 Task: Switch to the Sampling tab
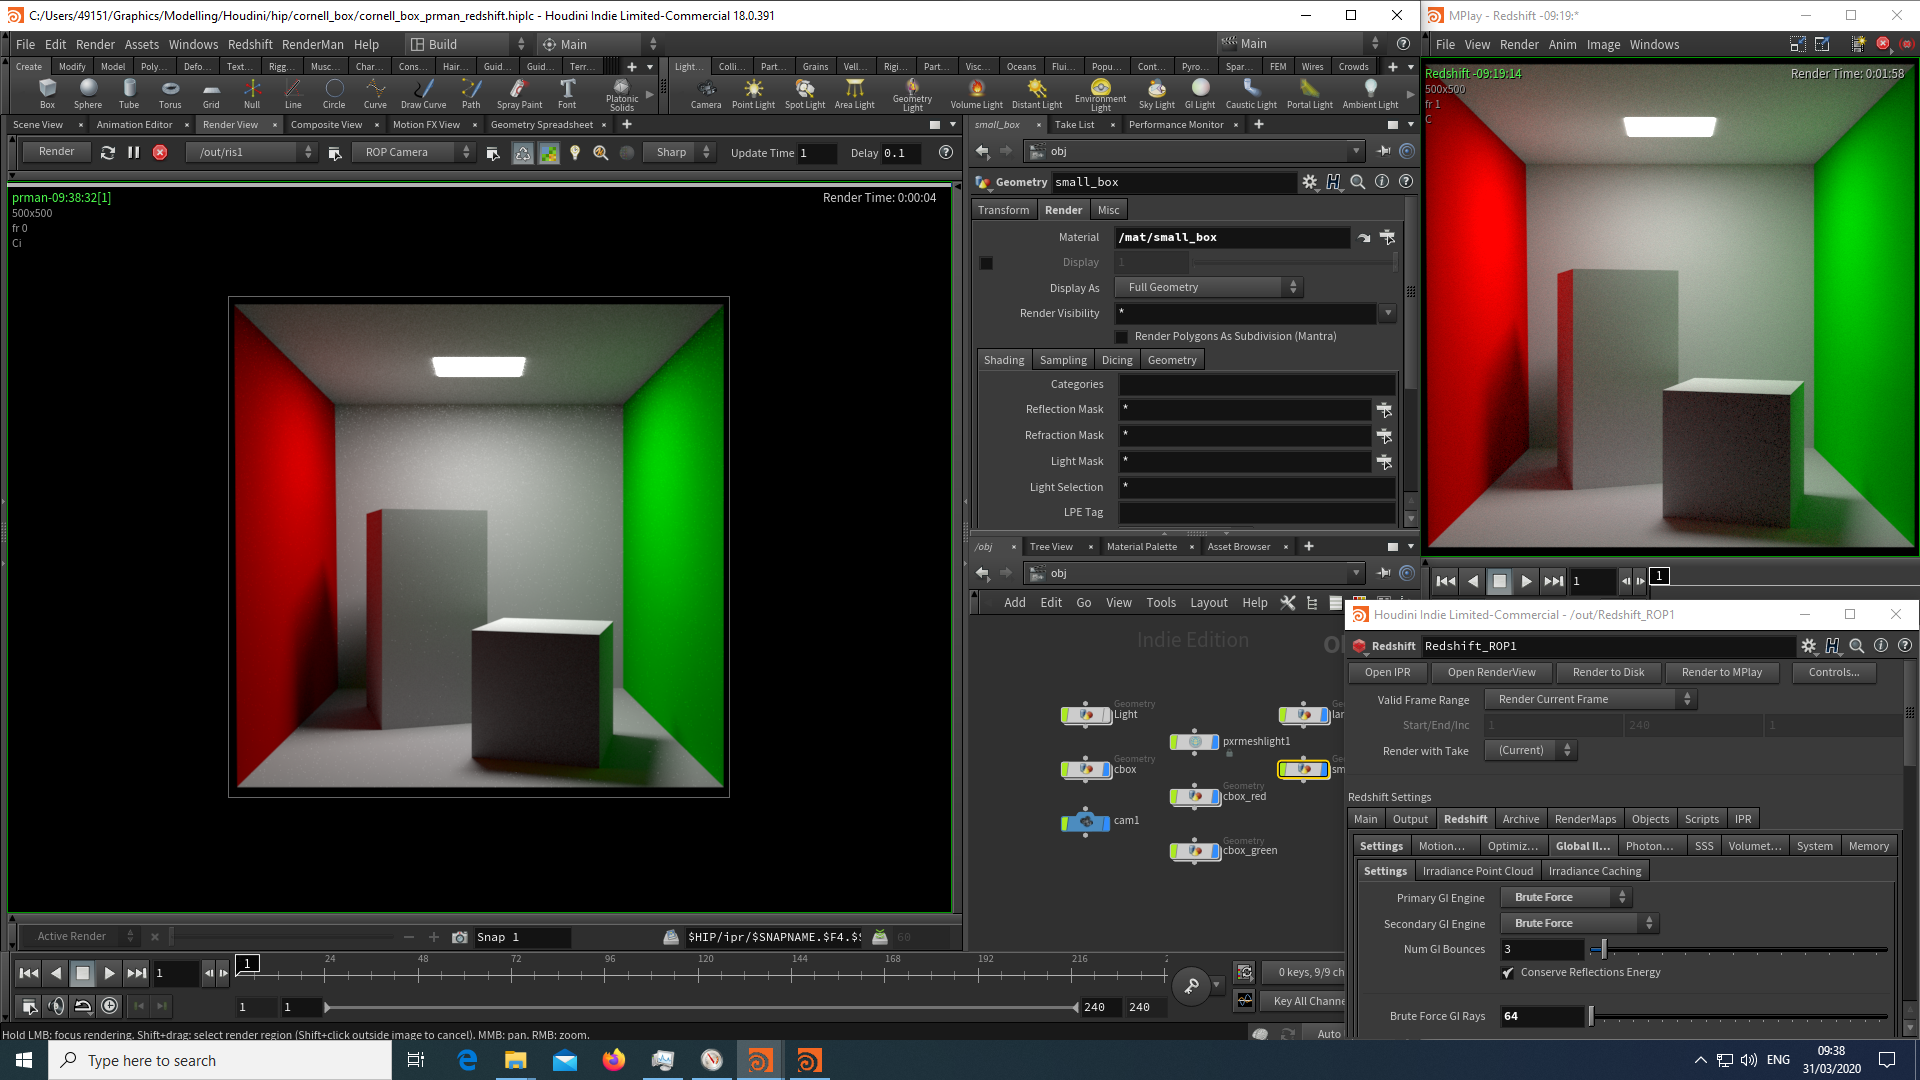[1063, 360]
